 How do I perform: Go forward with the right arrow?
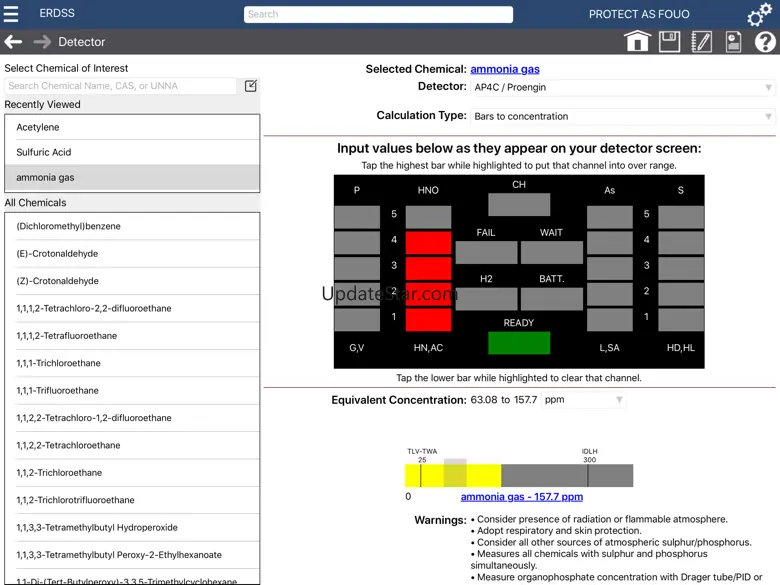(x=42, y=42)
